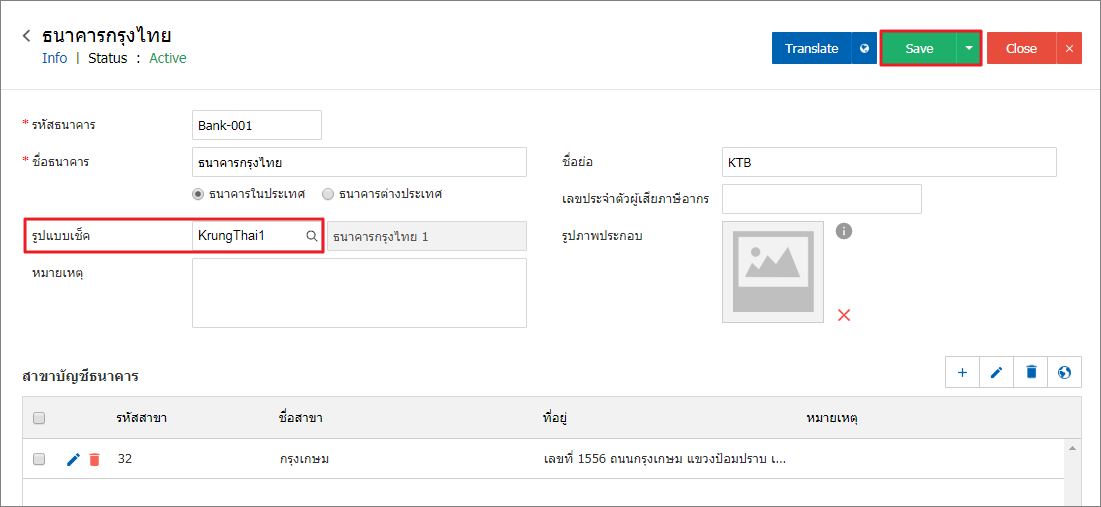Select ธนาคารในประเทศ radio option
1101x507 pixels.
[x=198, y=194]
